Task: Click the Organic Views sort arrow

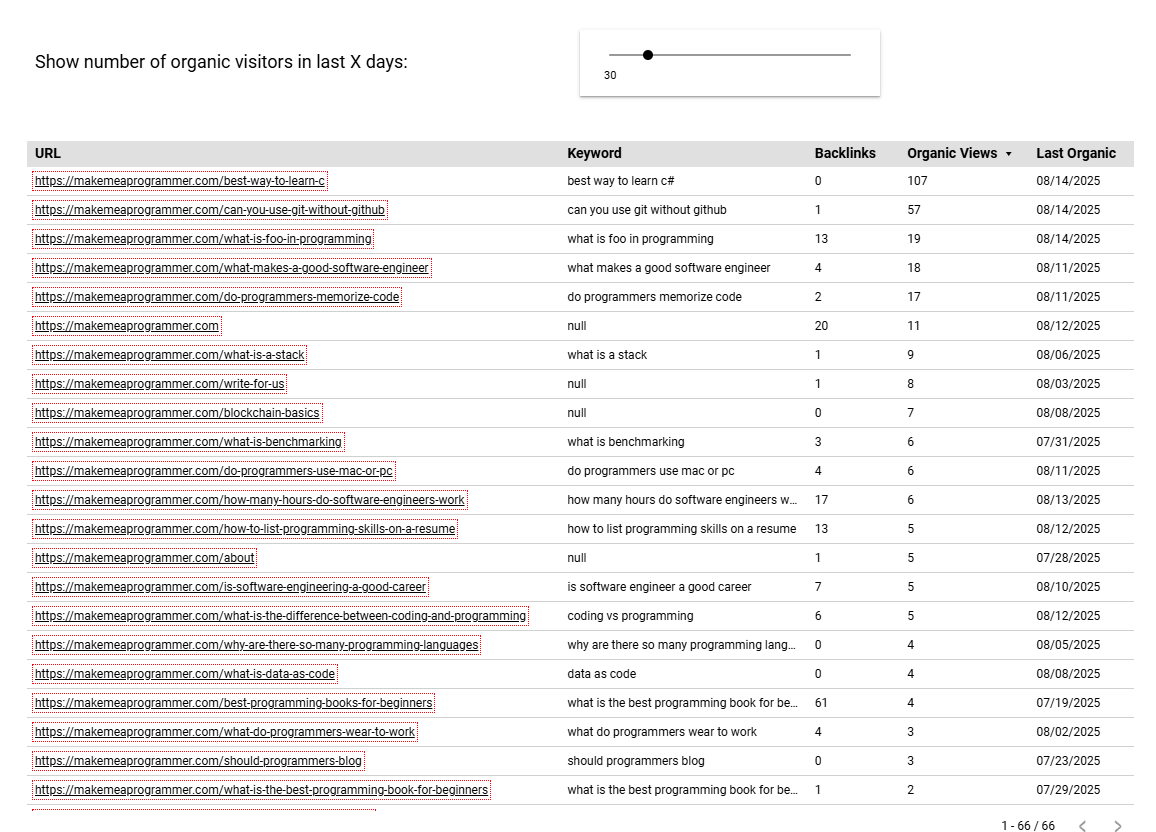Action: [1008, 154]
